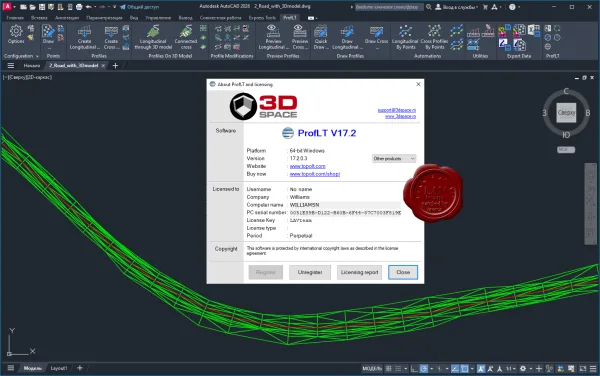Open Preview Longitudinal profile
The image size is (600, 376).
(x=273, y=37)
